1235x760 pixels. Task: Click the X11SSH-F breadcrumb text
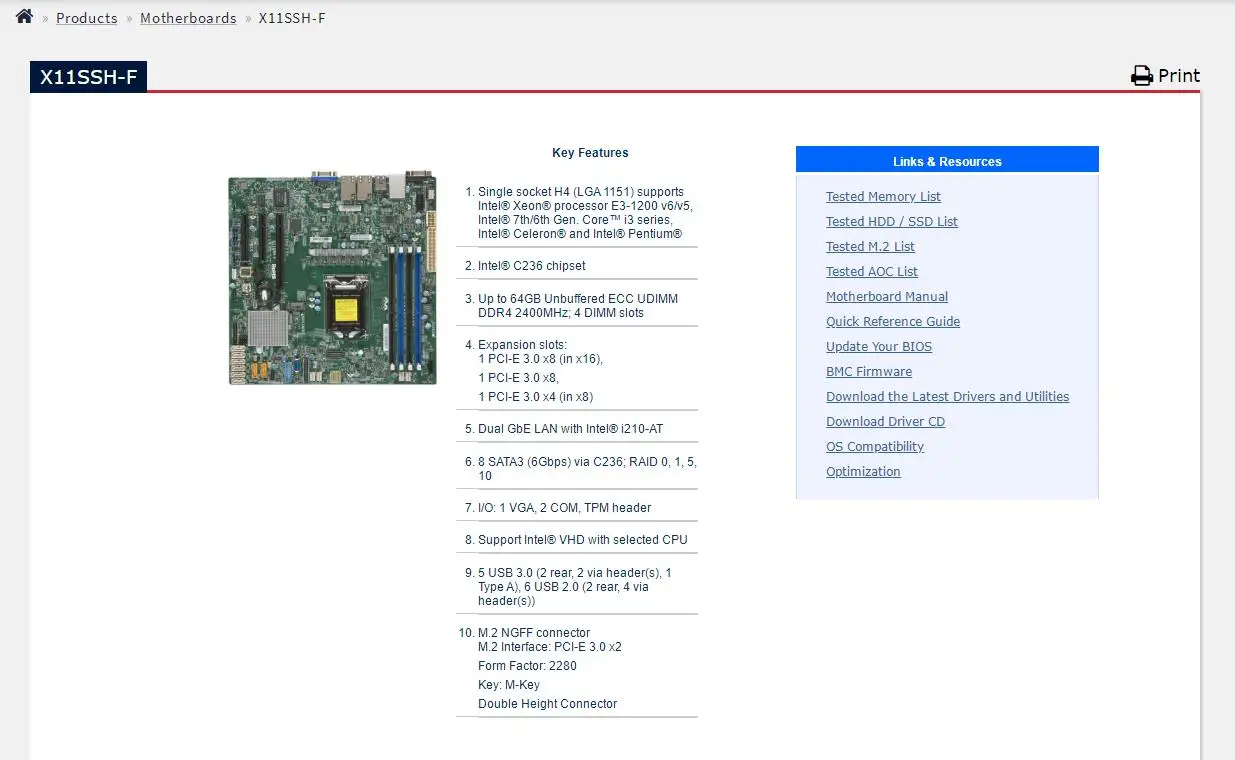(x=292, y=18)
